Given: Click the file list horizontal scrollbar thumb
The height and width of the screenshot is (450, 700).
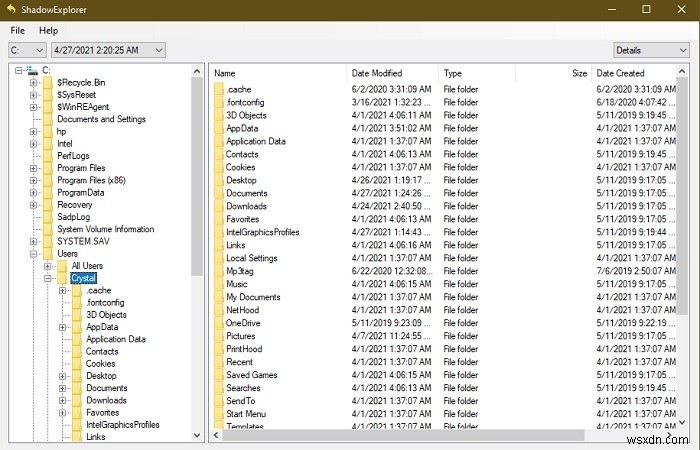Looking at the screenshot, I should tap(404, 435).
